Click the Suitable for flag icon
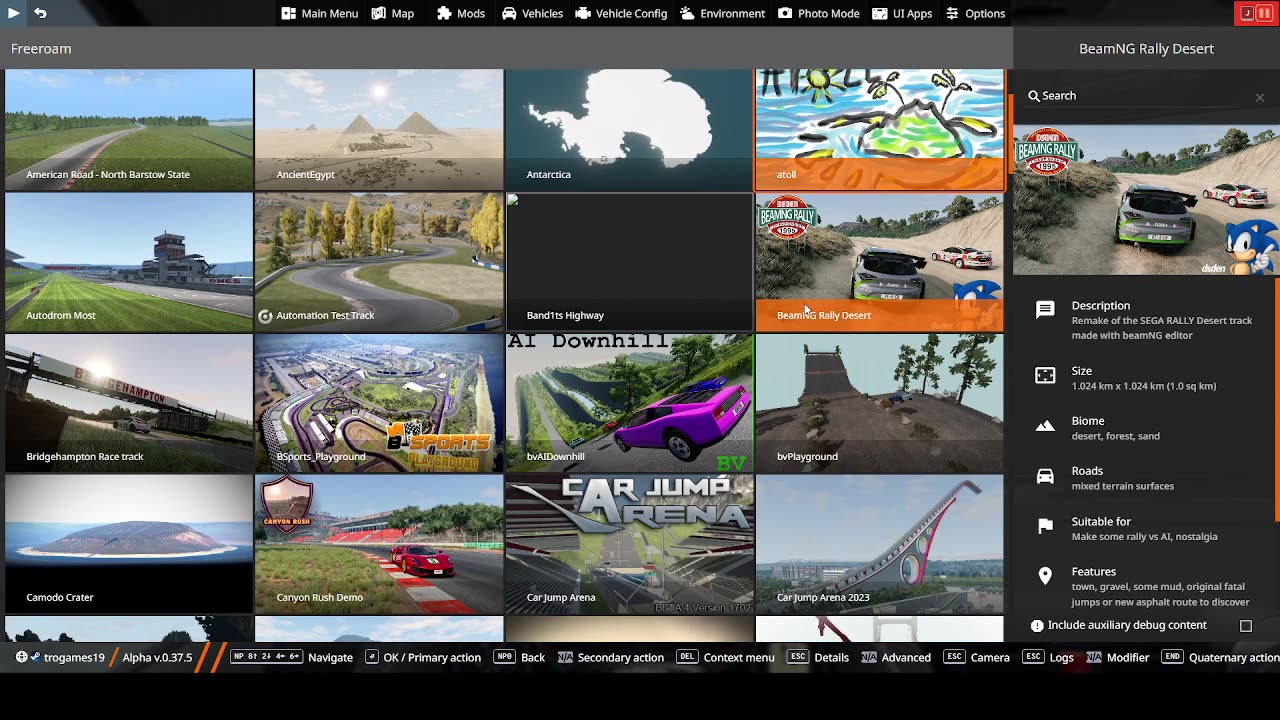The height and width of the screenshot is (720, 1280). point(1045,526)
